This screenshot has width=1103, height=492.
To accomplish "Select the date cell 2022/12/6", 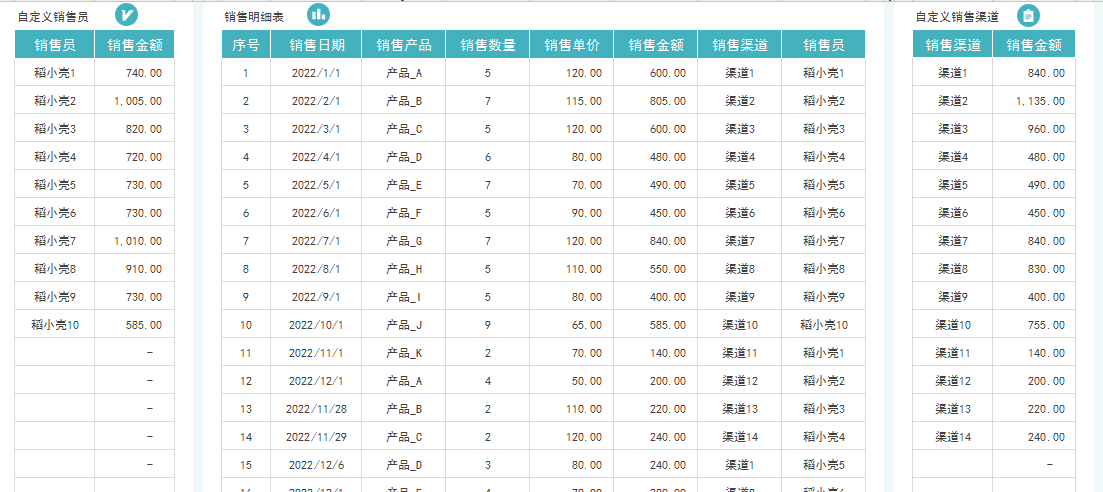I will coord(317,465).
